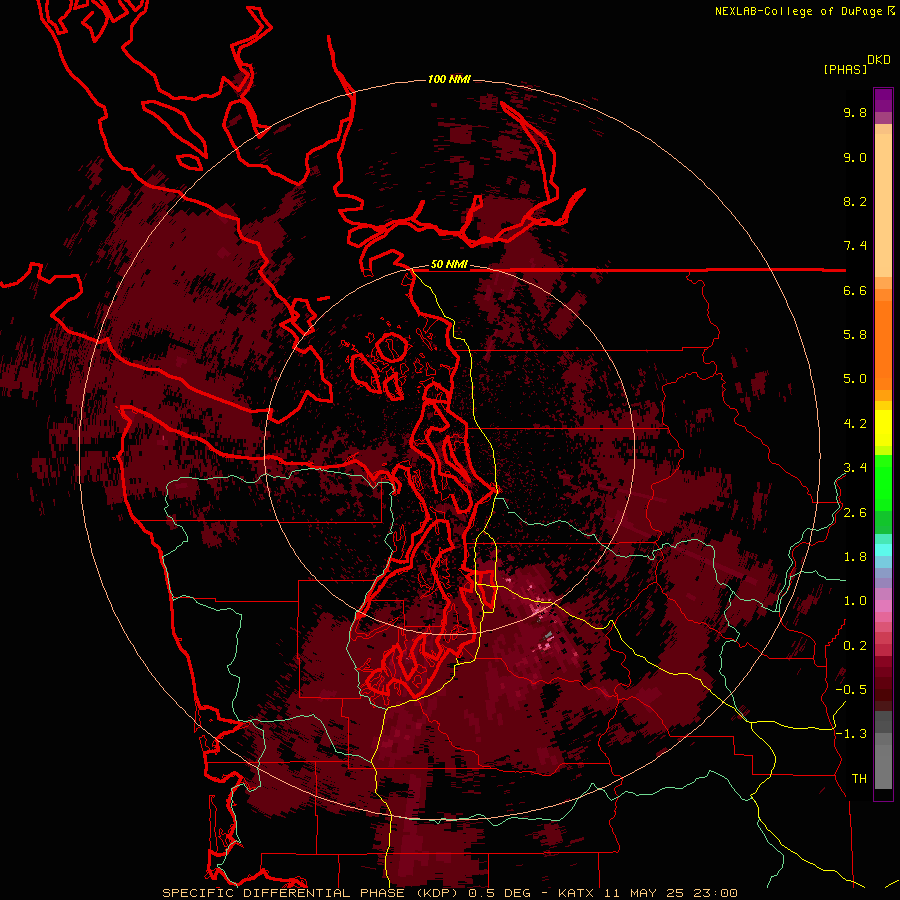900x900 pixels.
Task: Click the [PHAS] legend heading
Action: (845, 69)
